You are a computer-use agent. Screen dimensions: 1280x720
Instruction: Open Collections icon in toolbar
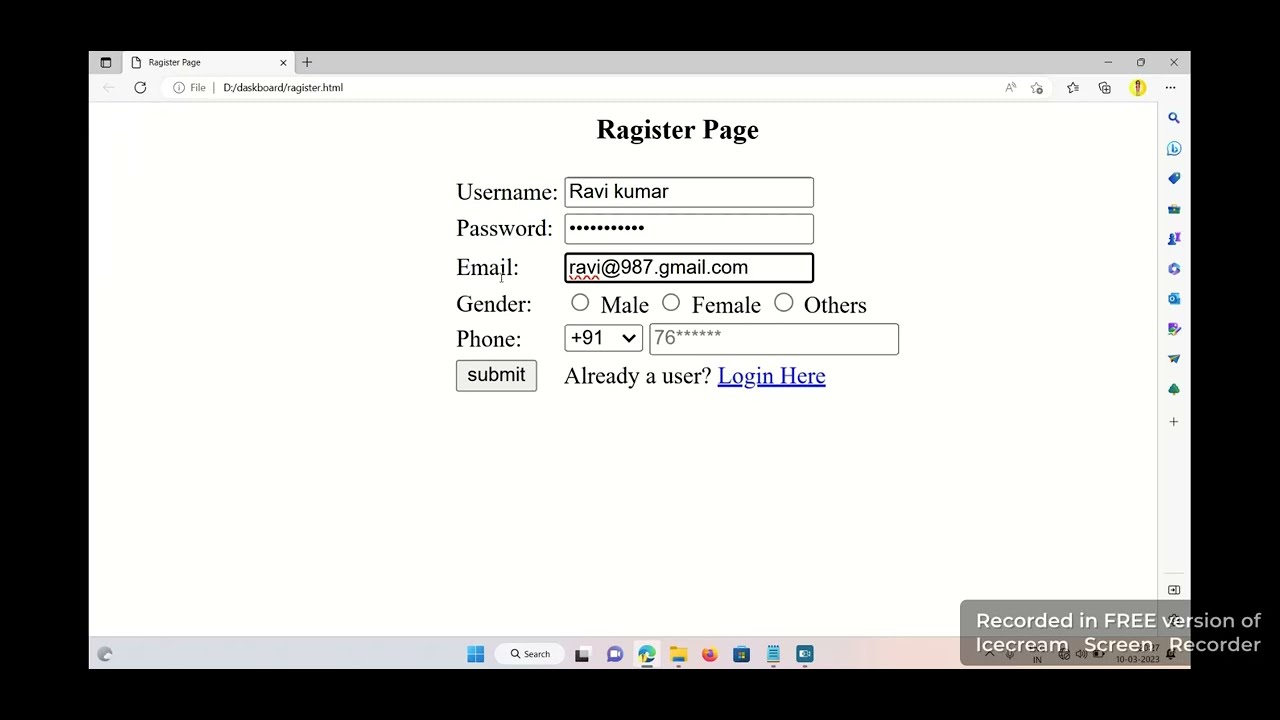(x=1105, y=88)
